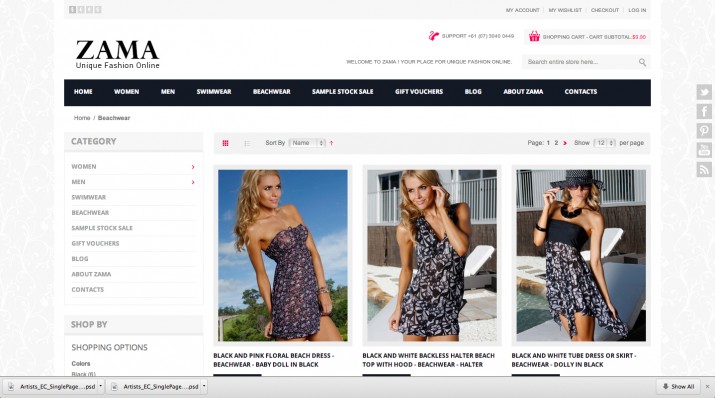Open the Women menu in the navigation bar
The image size is (715, 398).
[126, 92]
